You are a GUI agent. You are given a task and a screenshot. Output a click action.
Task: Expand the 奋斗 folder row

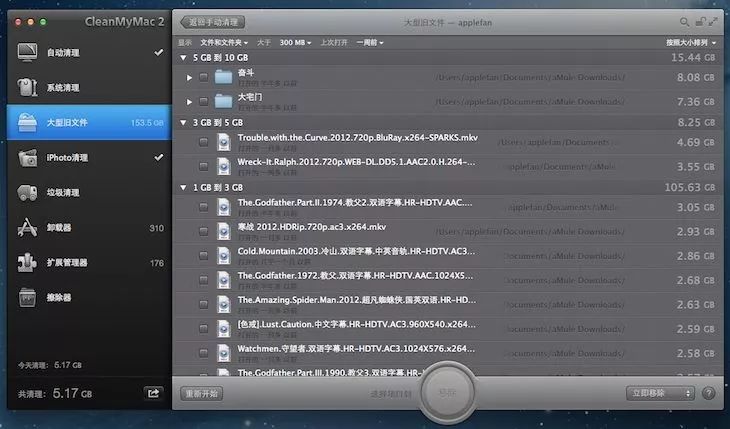(x=189, y=77)
